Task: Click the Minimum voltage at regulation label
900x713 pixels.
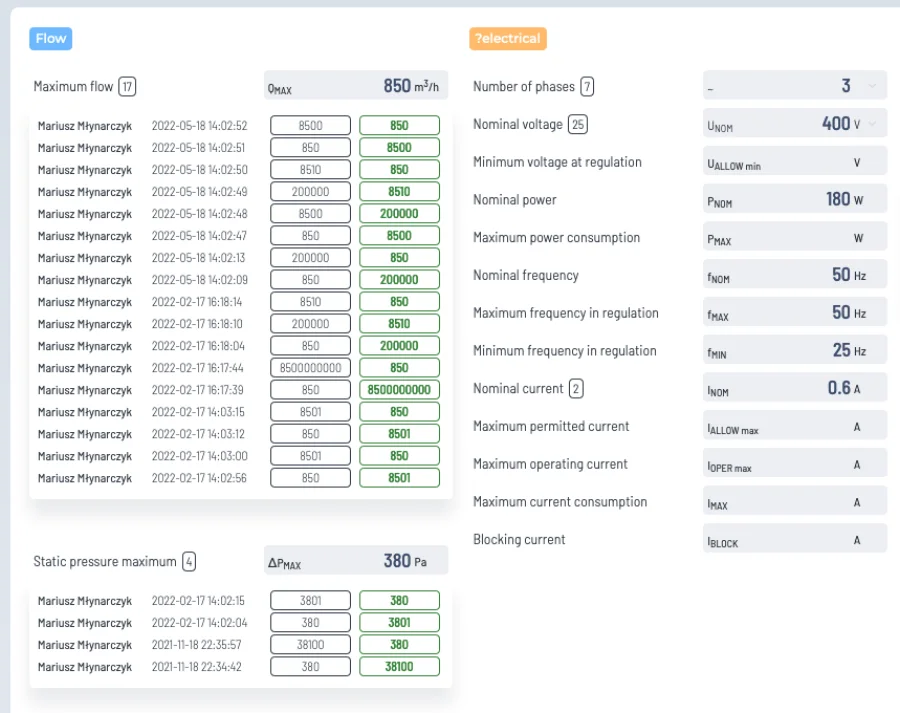Action: click(557, 162)
